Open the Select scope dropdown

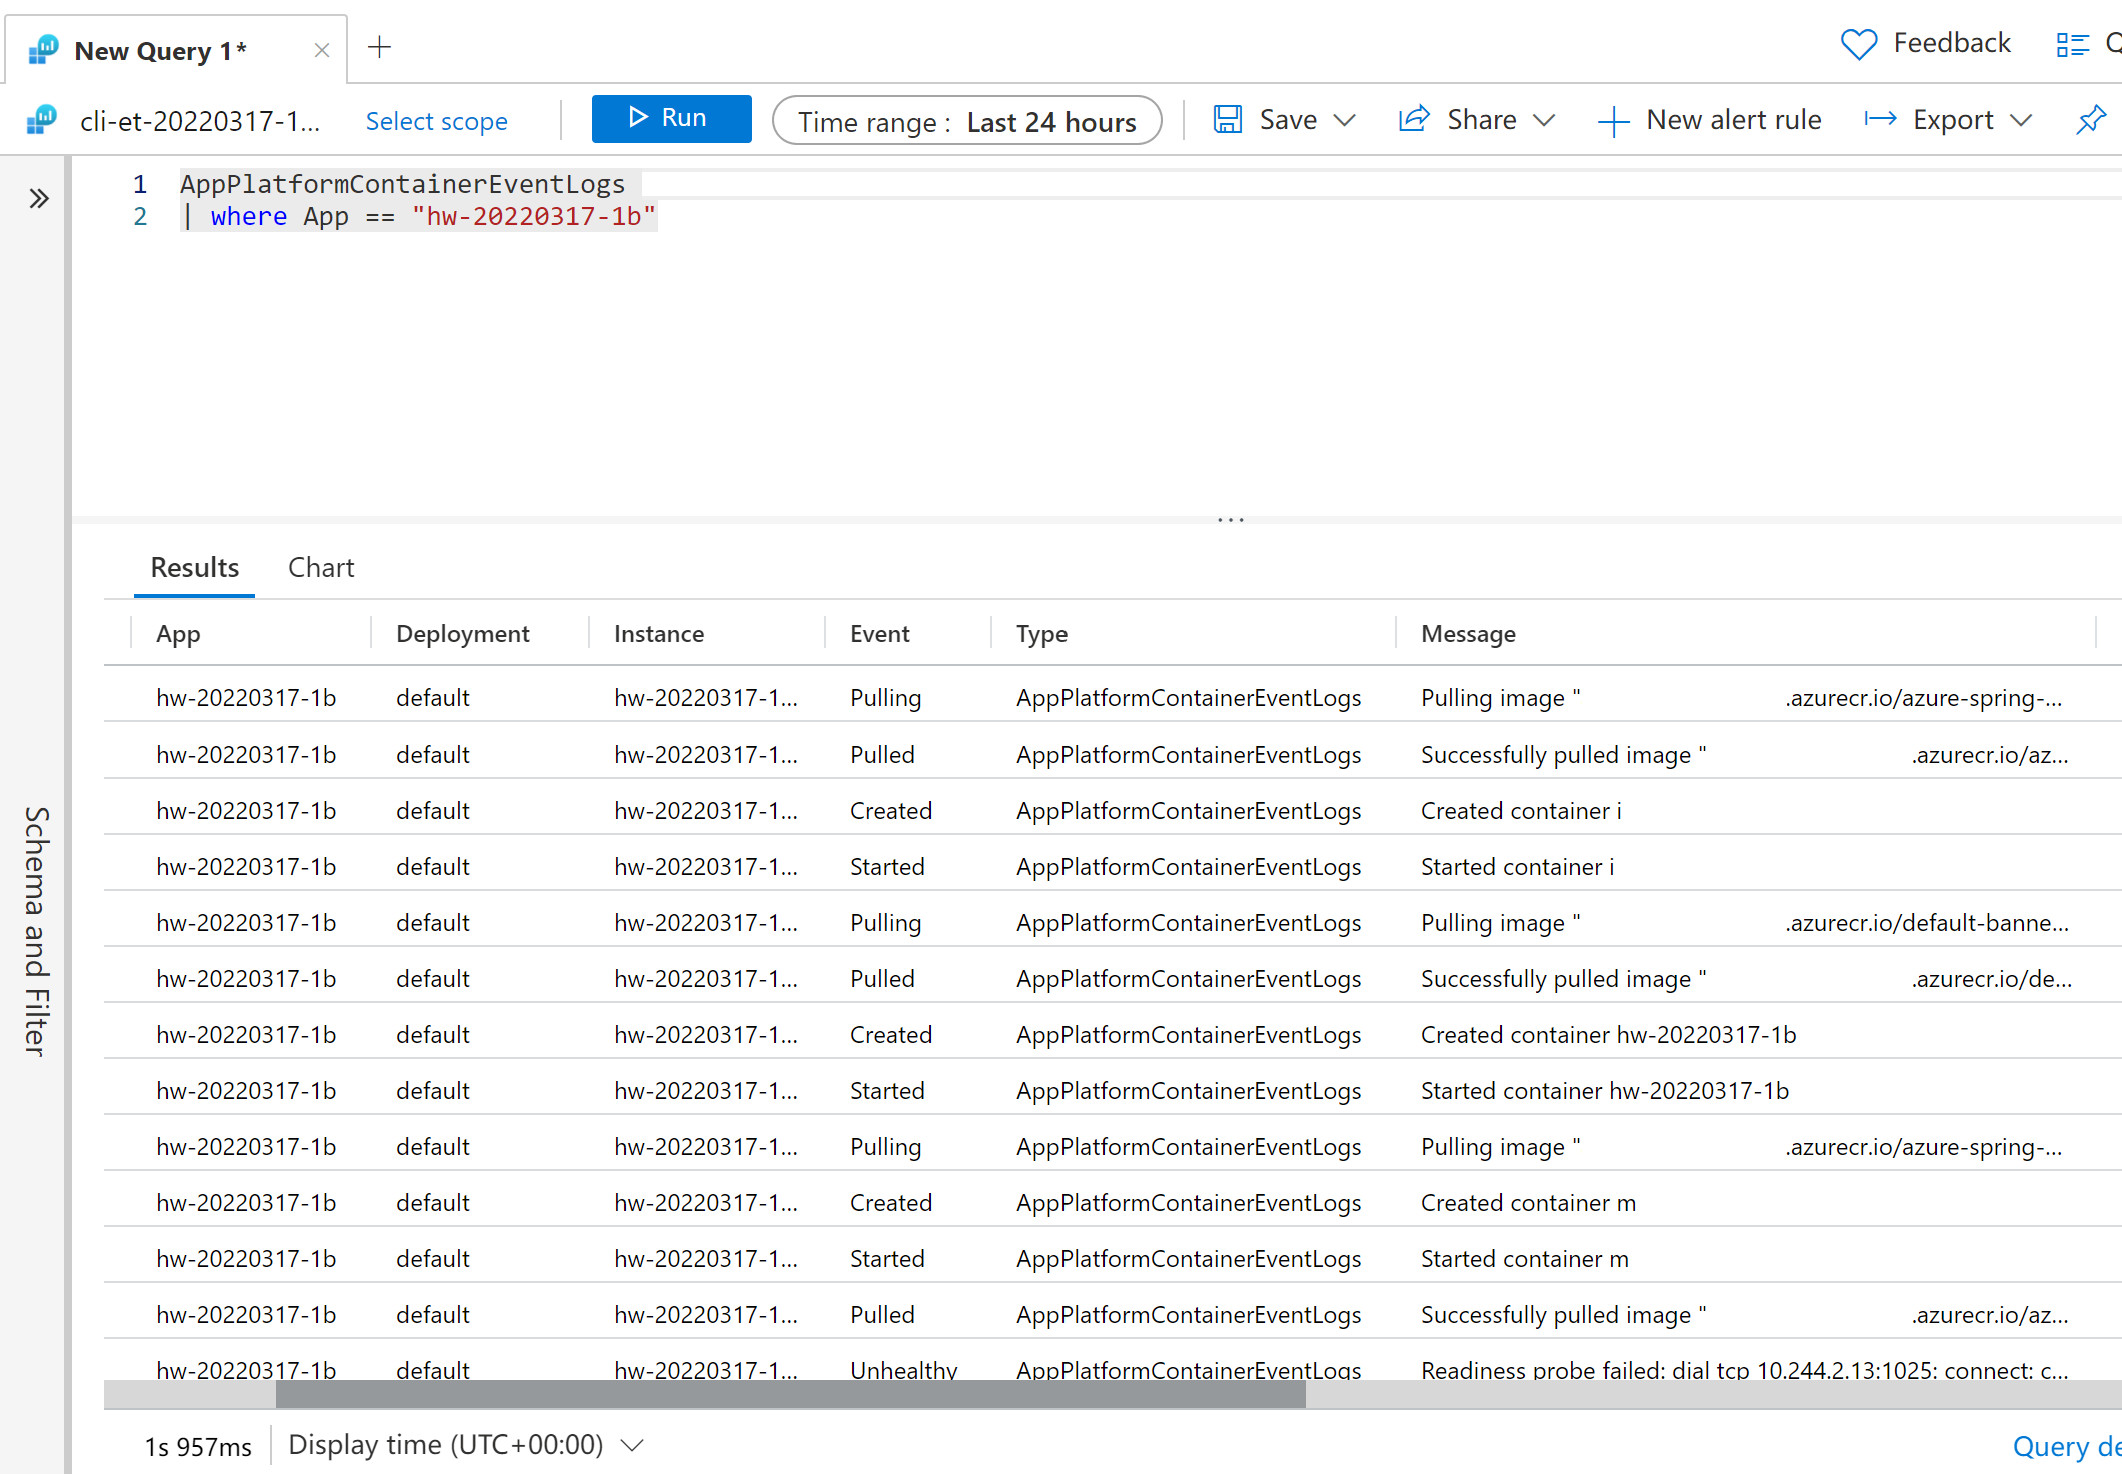coord(437,119)
